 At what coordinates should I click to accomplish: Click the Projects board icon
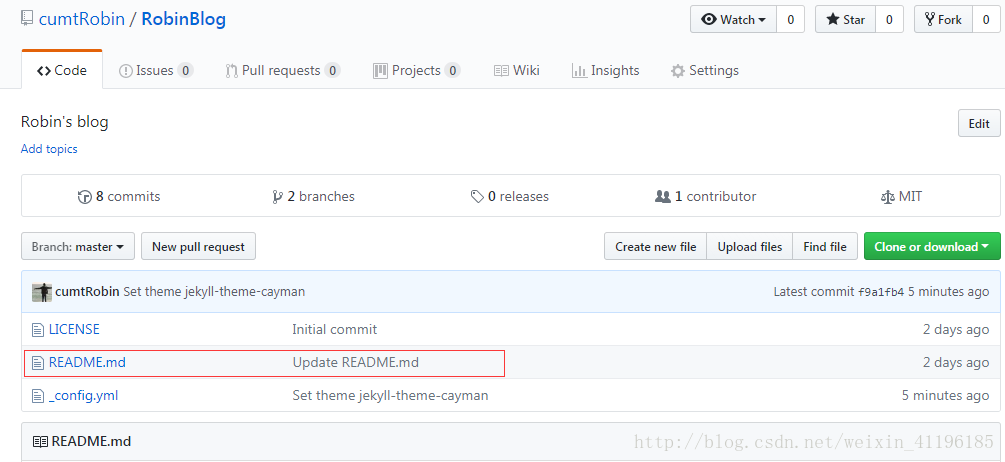click(380, 71)
